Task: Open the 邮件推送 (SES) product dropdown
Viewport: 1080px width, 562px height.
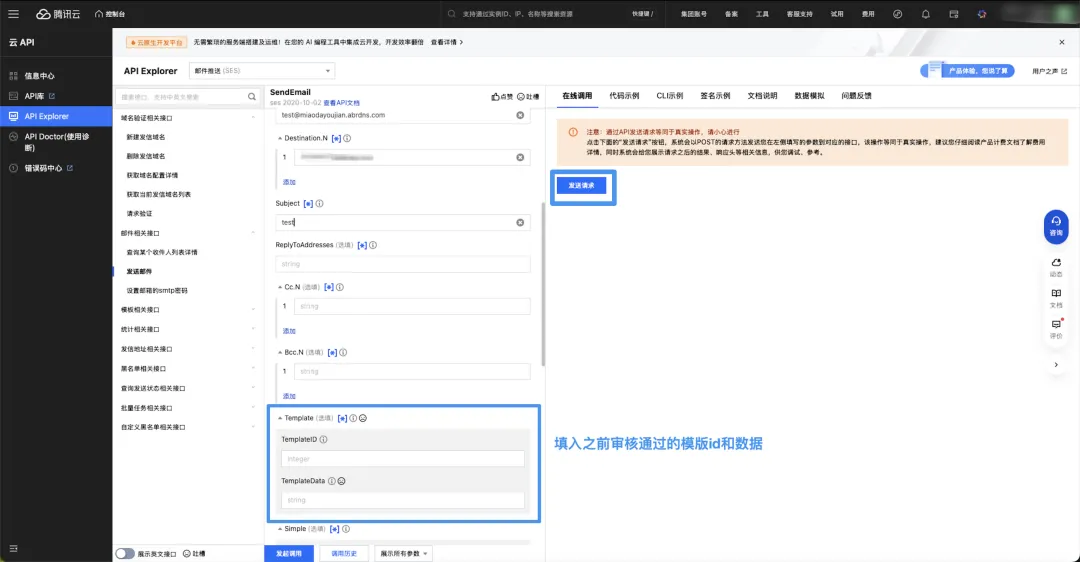Action: pos(262,71)
